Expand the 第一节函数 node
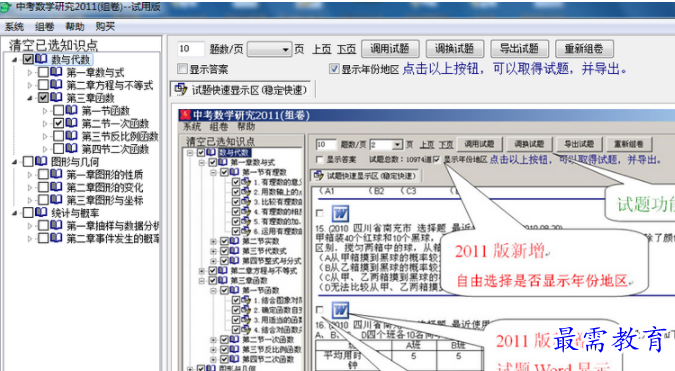The width and height of the screenshot is (675, 371). pyautogui.click(x=45, y=111)
